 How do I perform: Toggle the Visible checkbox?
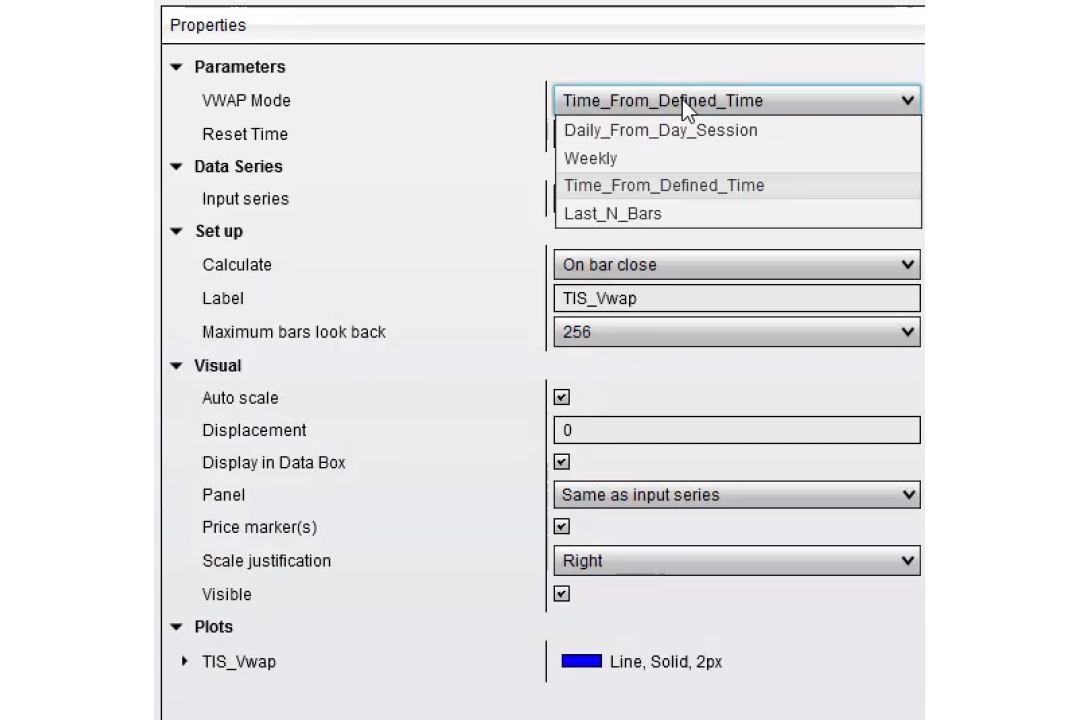(562, 594)
